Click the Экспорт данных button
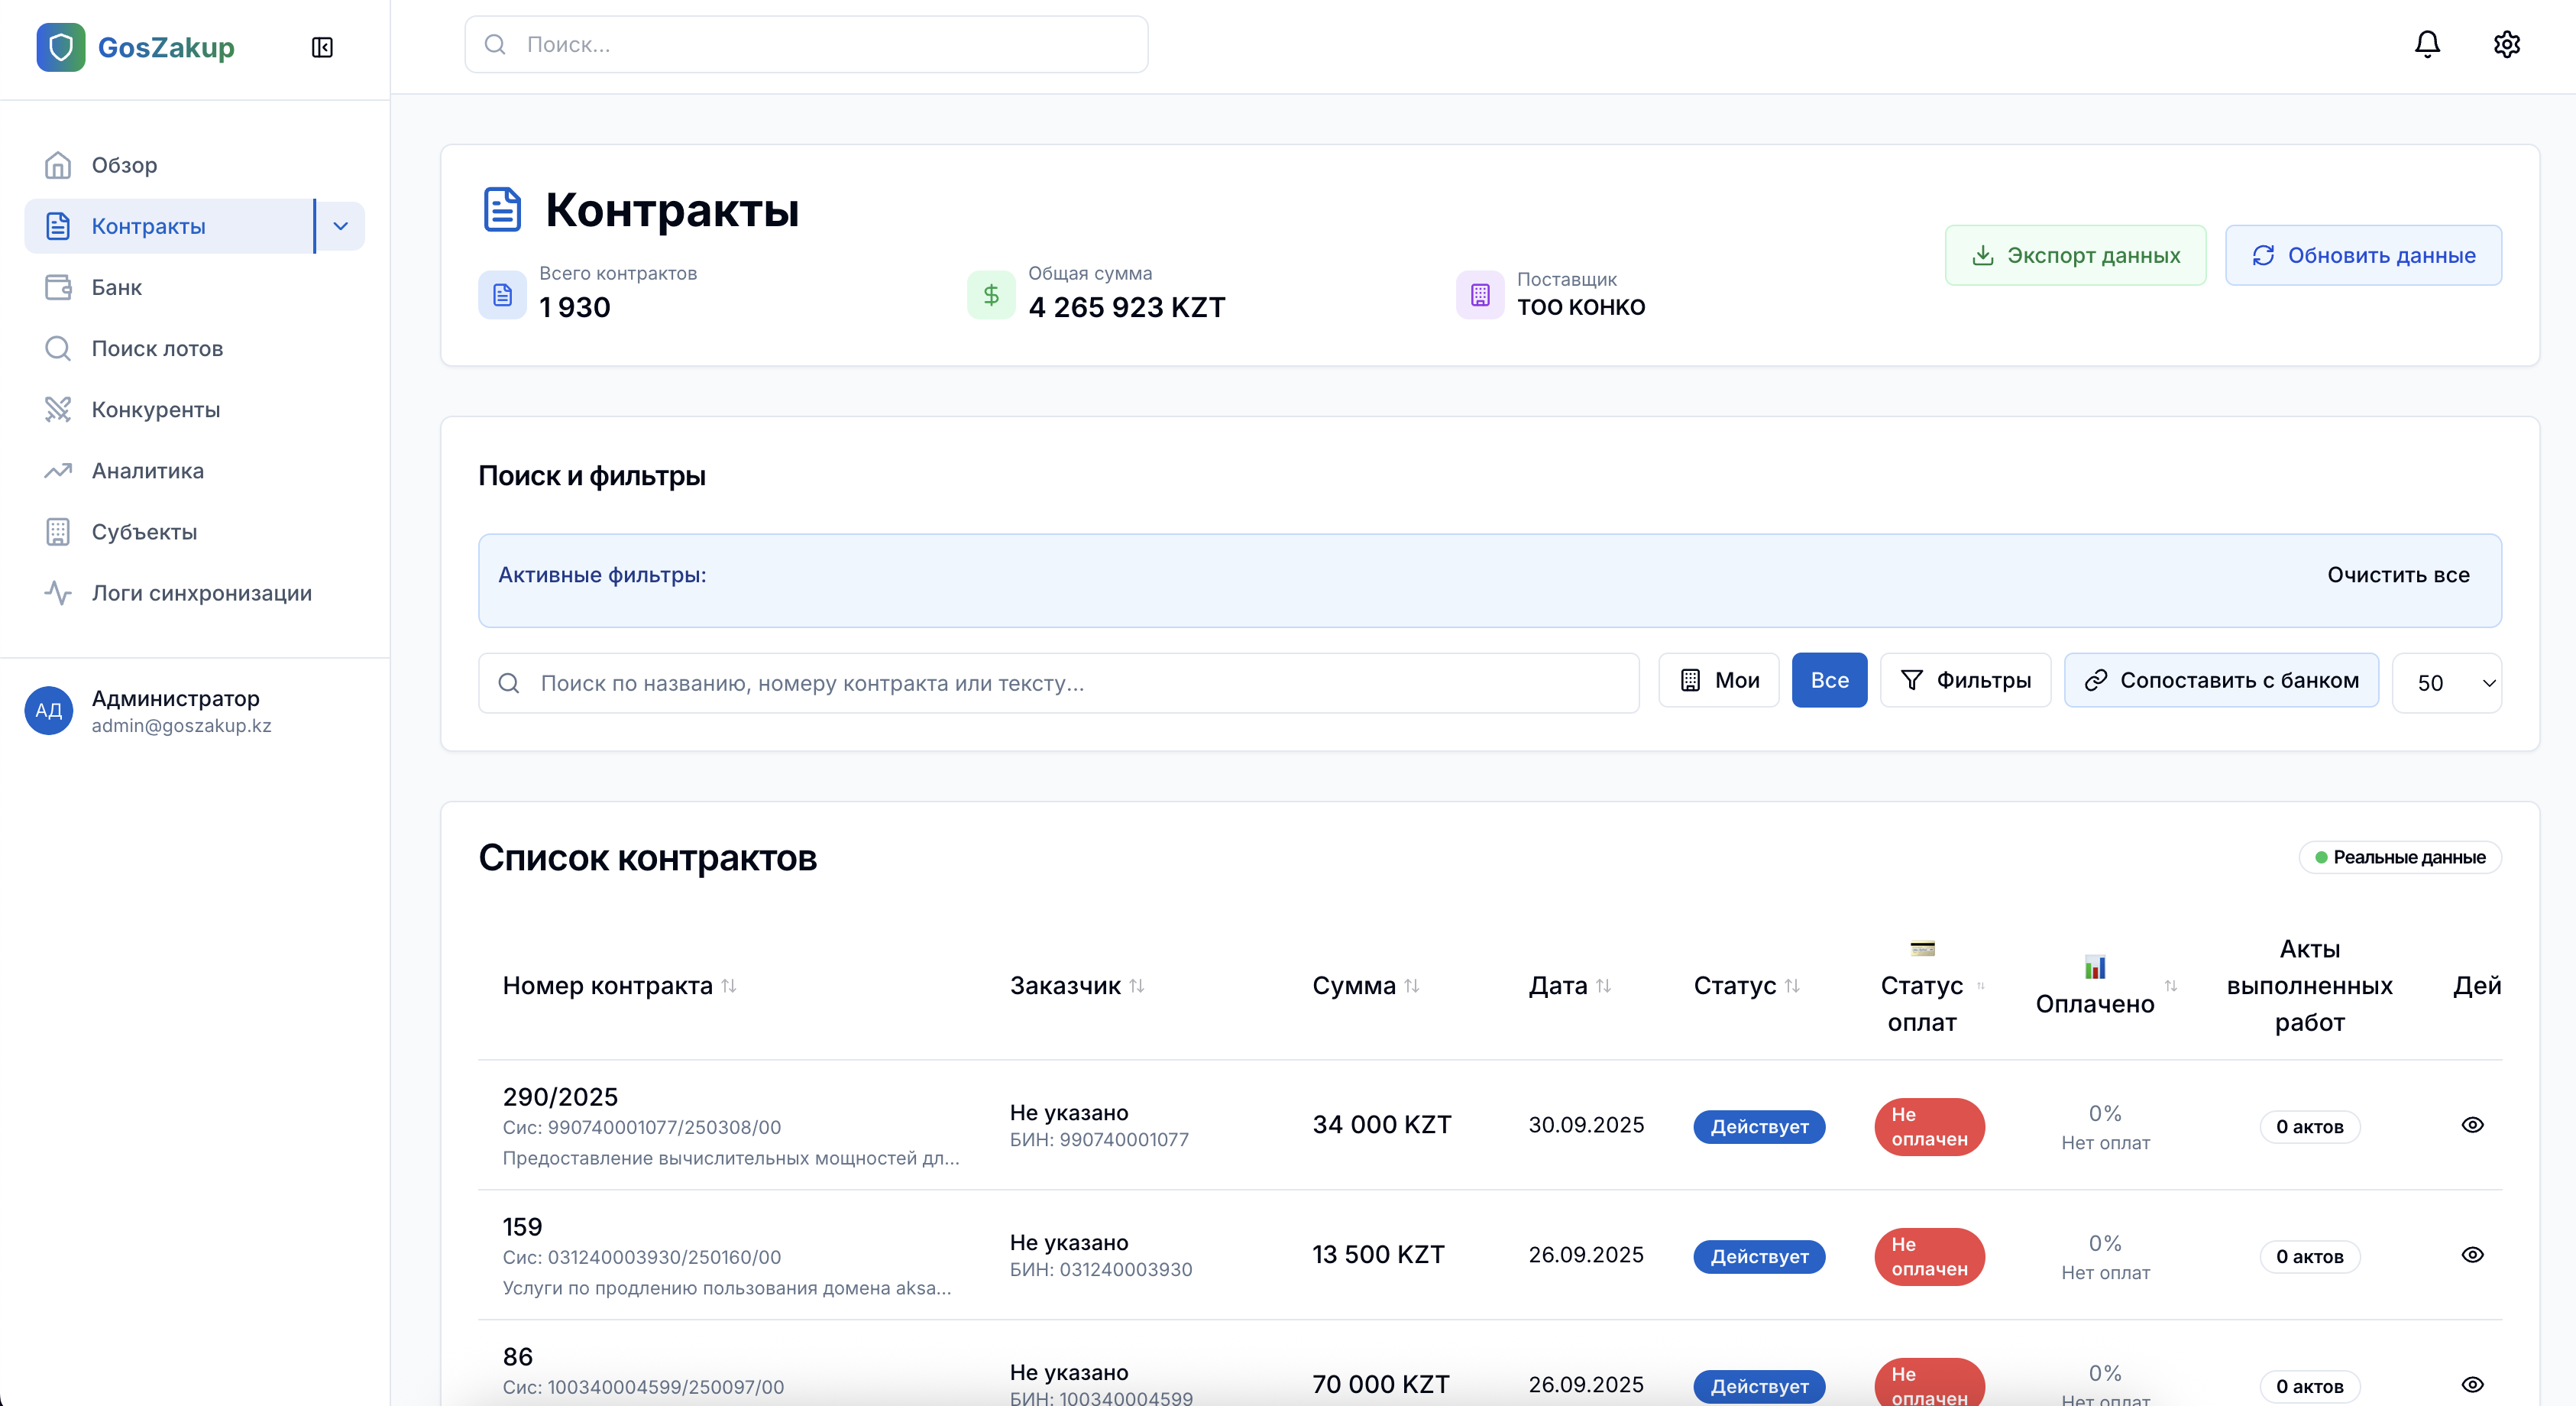 click(2075, 255)
